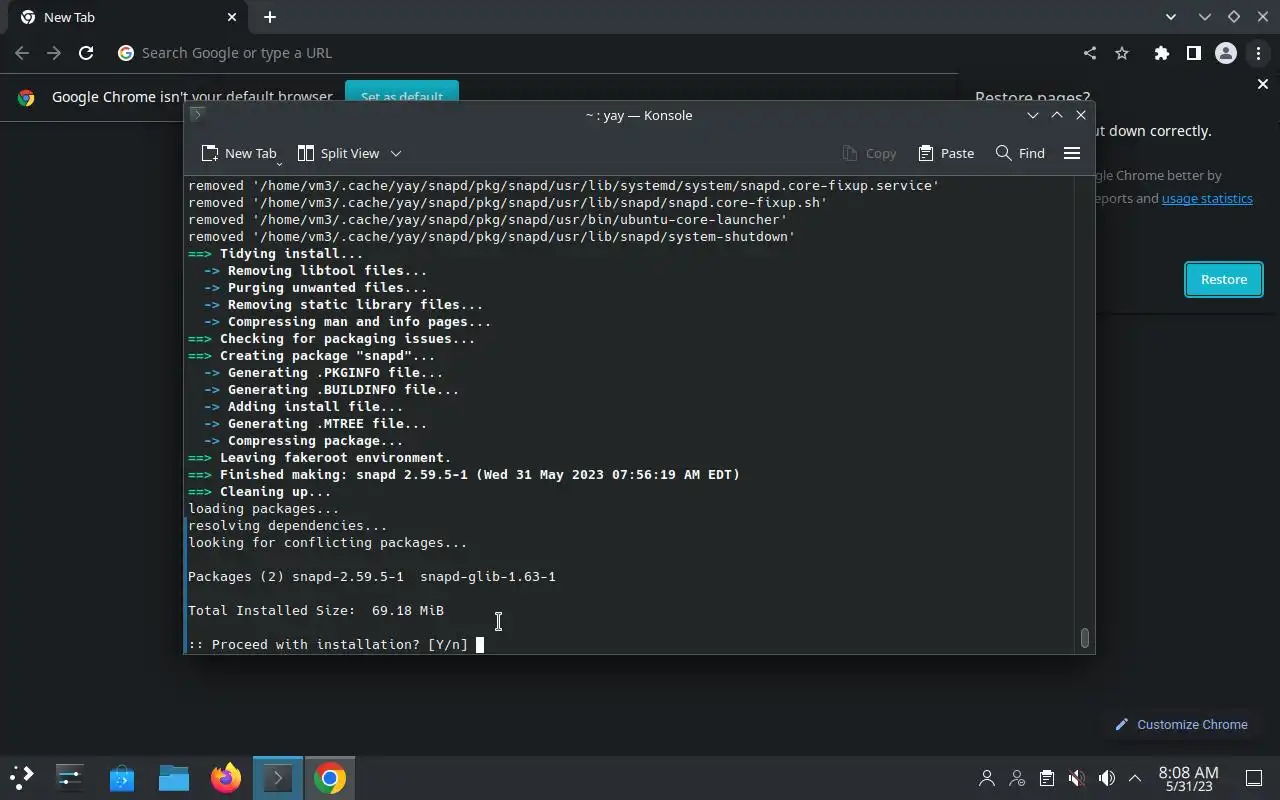The width and height of the screenshot is (1280, 800).
Task: Select the 'New Tab' Chrome tab
Action: click(x=128, y=17)
